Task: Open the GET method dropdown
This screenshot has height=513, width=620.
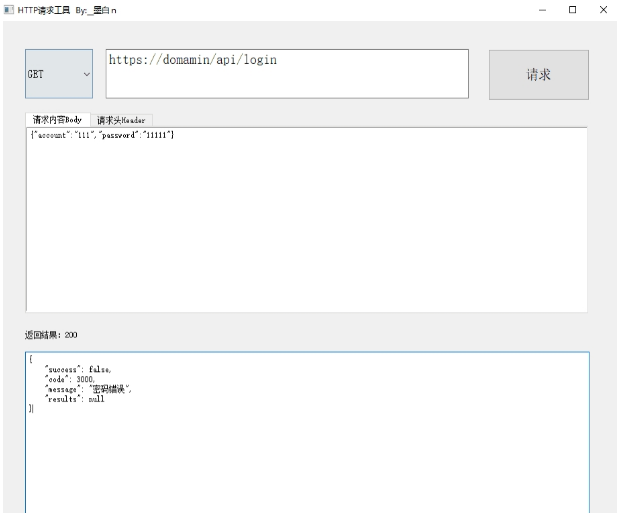Action: [59, 74]
